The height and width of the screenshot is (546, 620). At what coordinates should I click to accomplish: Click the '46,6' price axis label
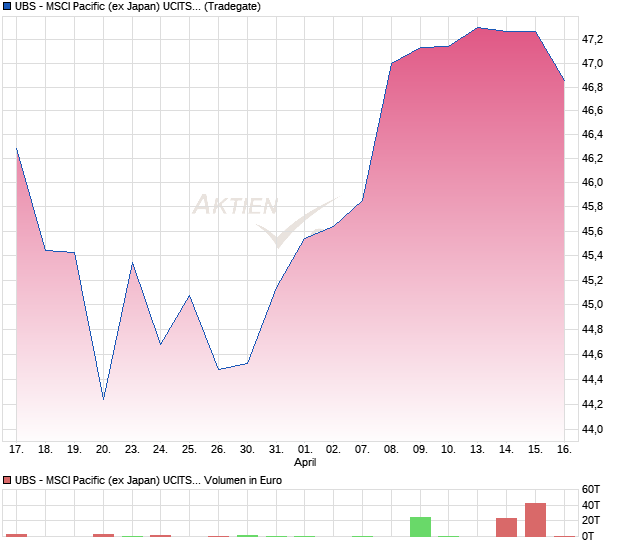click(592, 110)
